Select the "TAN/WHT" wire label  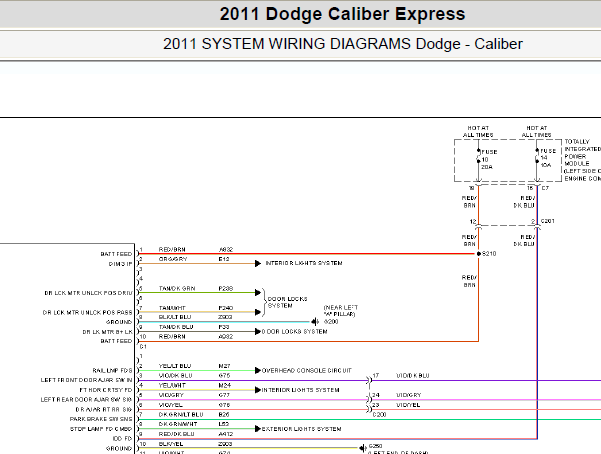[172, 308]
